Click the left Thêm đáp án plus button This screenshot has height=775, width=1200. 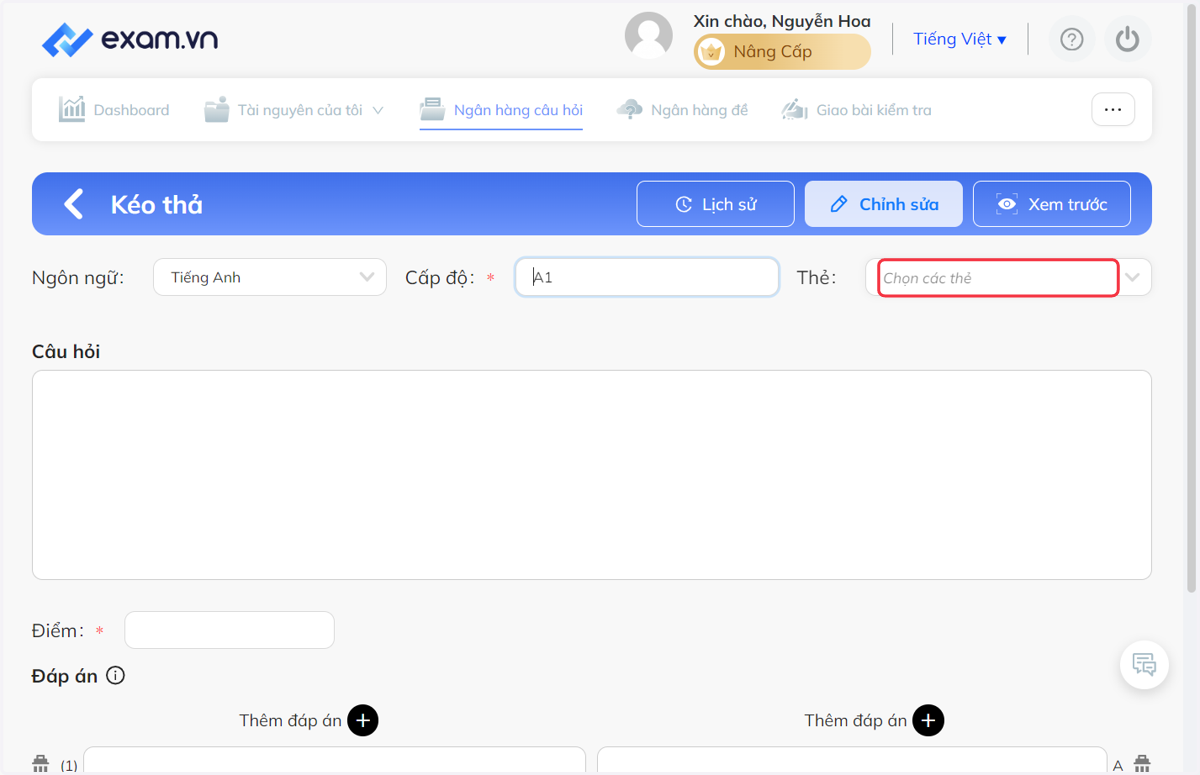point(363,720)
